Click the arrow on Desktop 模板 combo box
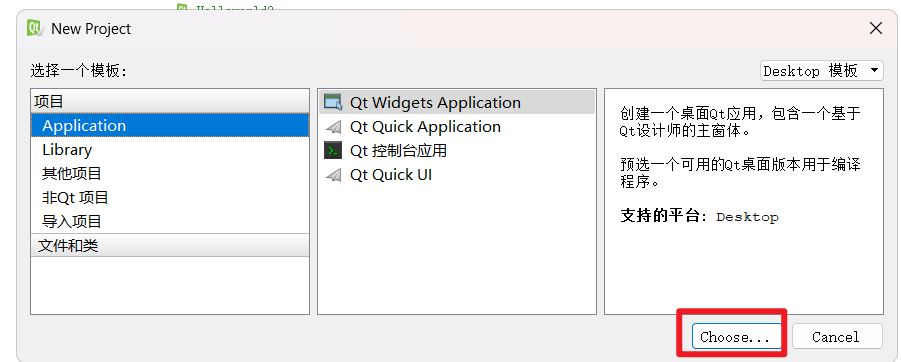The width and height of the screenshot is (901, 362). tap(874, 71)
